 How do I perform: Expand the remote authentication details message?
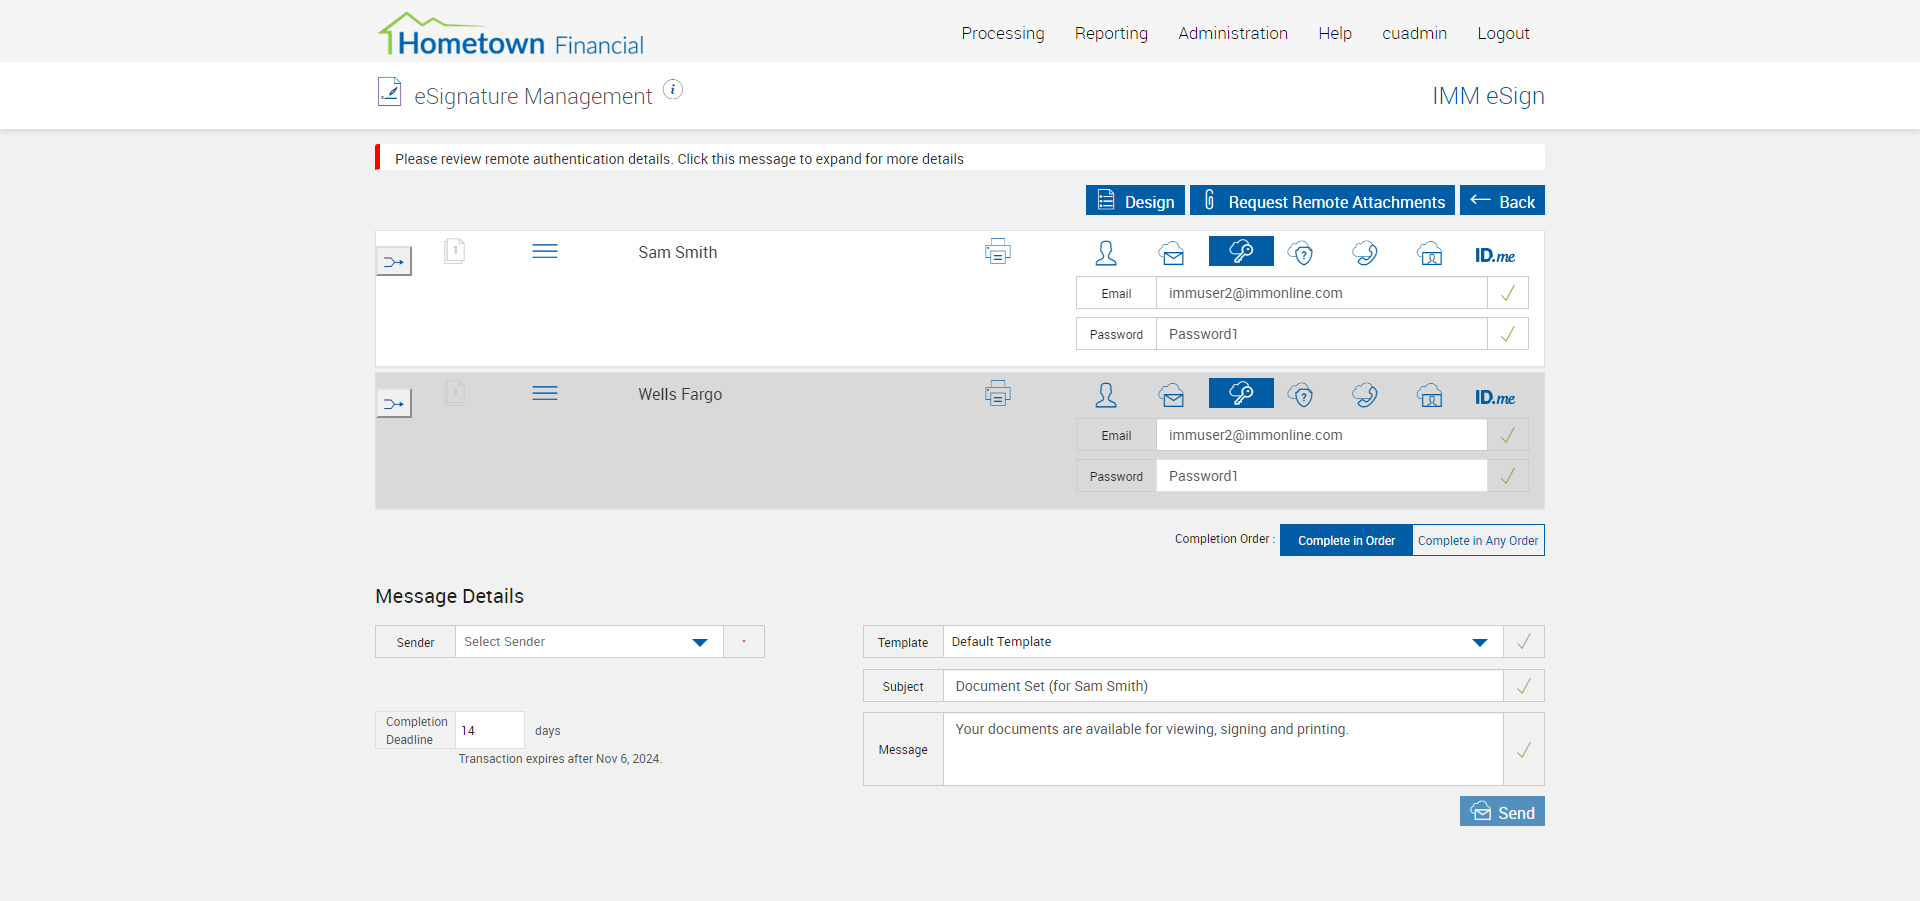point(679,159)
